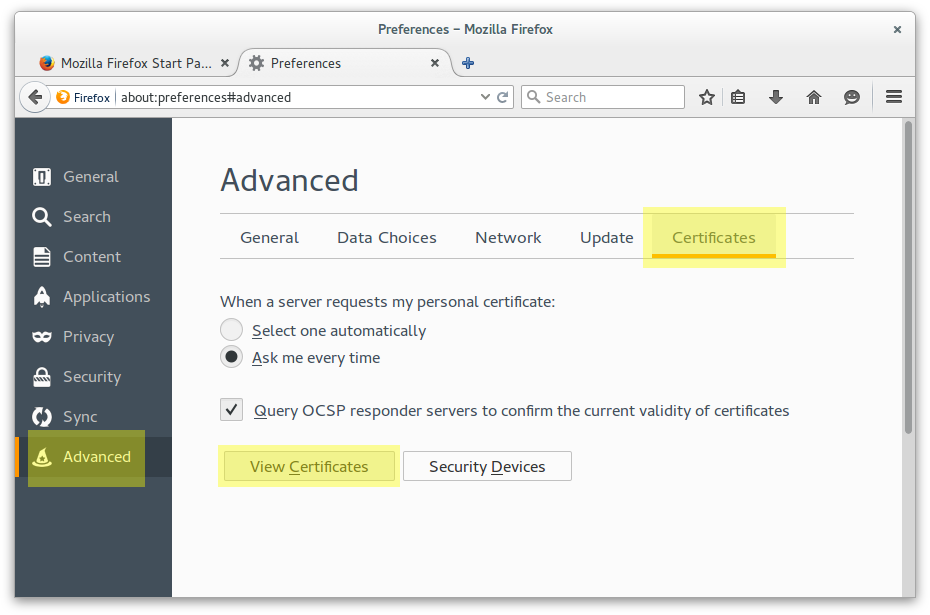Open Security preferences in sidebar
The width and height of the screenshot is (930, 615).
click(94, 377)
